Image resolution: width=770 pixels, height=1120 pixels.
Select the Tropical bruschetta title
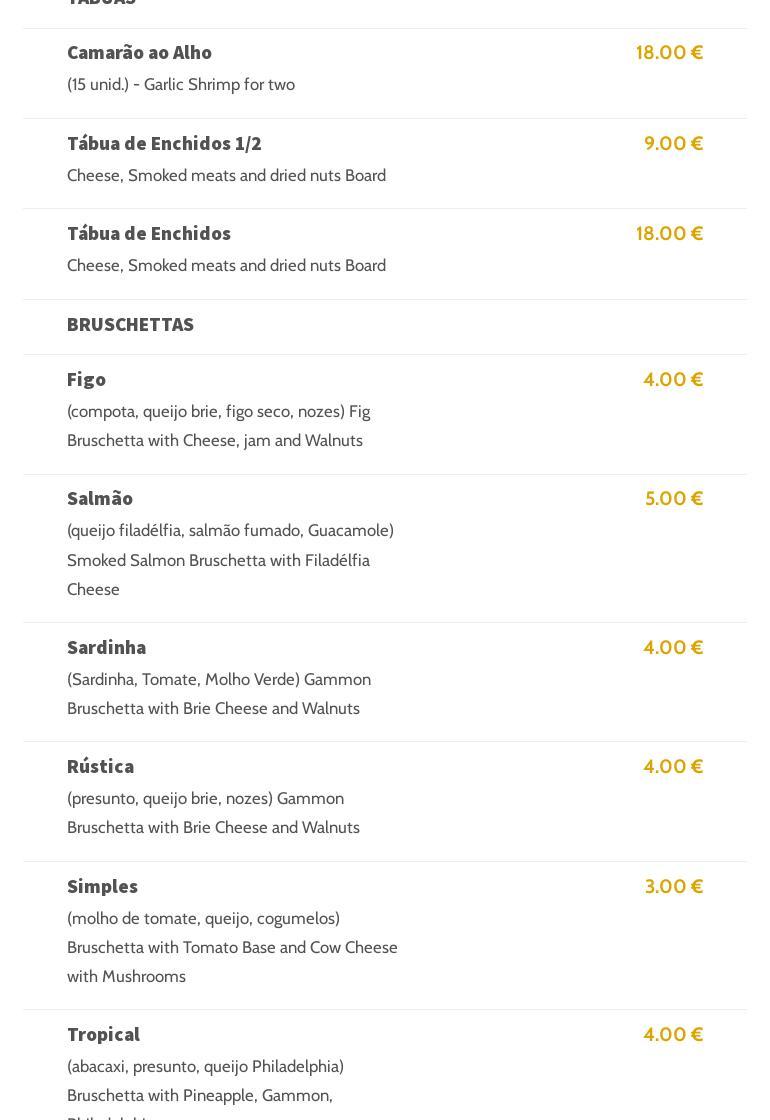[x=103, y=1034]
